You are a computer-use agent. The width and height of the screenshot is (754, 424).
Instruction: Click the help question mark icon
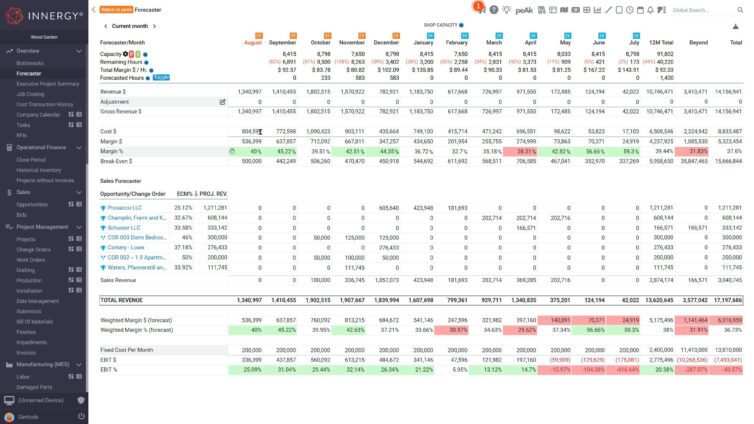(493, 10)
